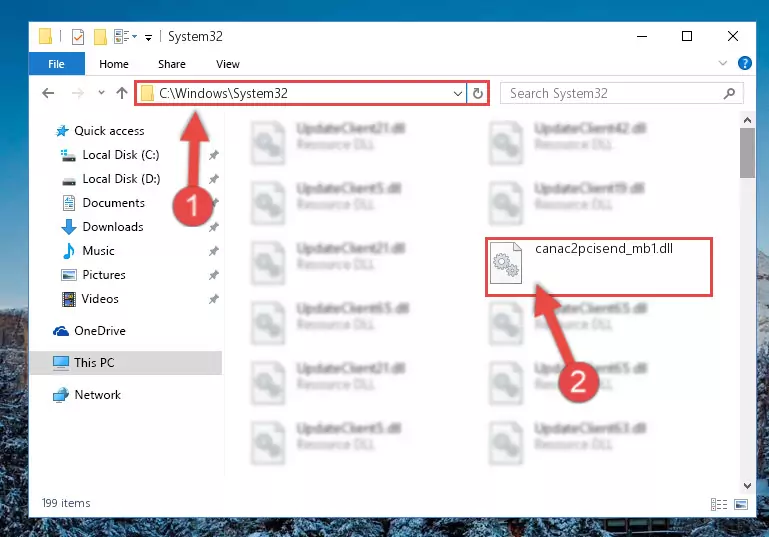Click the pin icon next to Pictures

213,276
